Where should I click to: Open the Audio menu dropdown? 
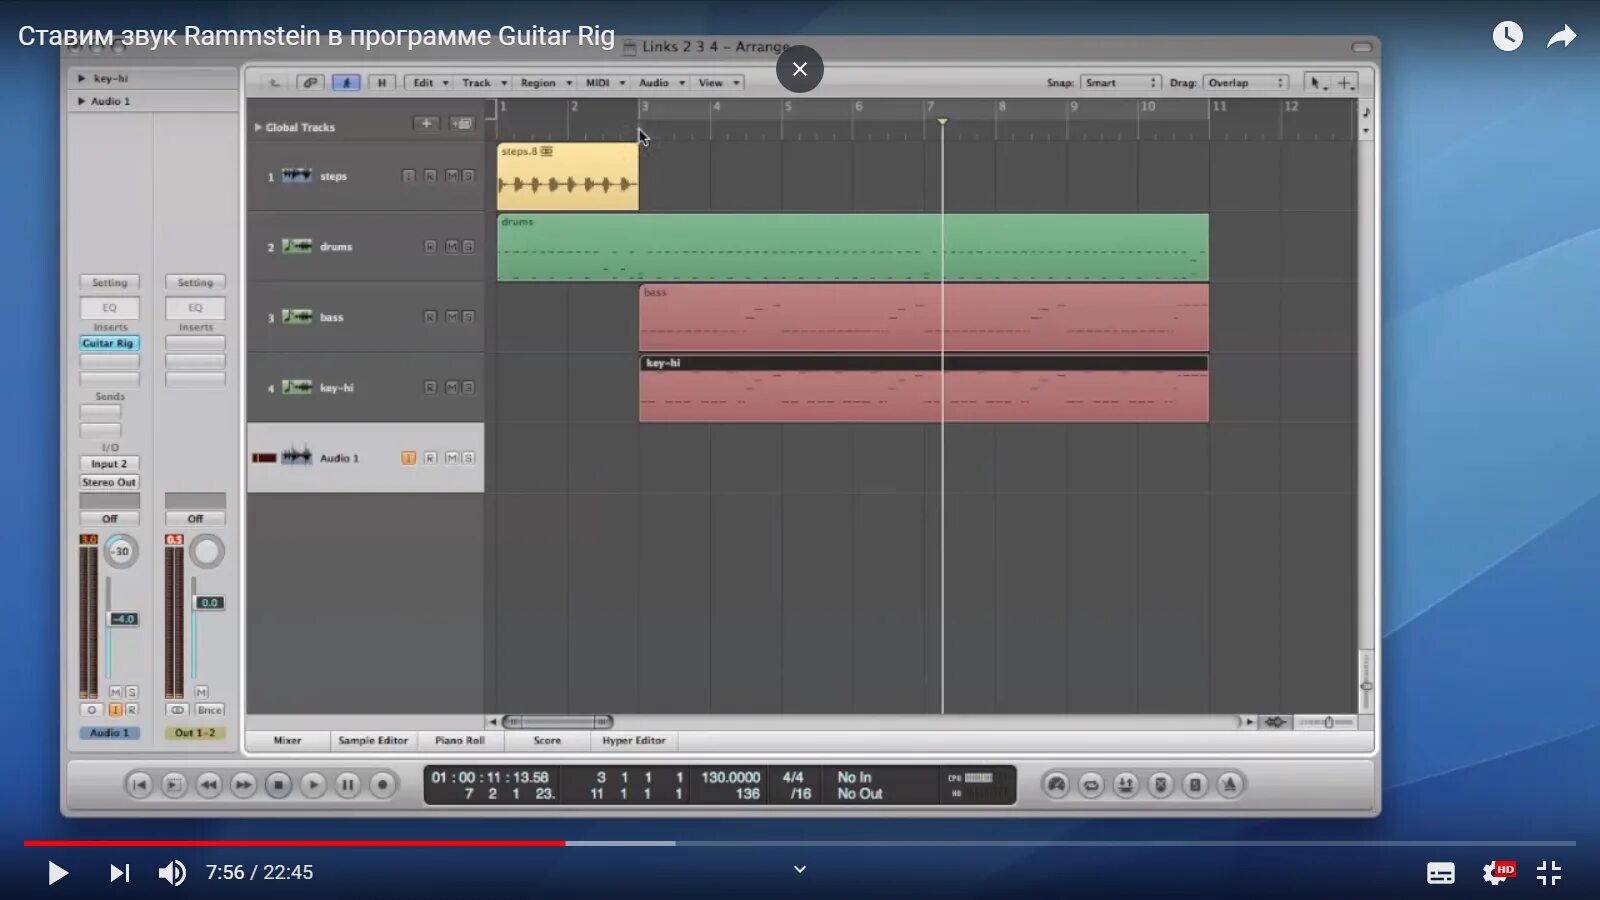[660, 83]
